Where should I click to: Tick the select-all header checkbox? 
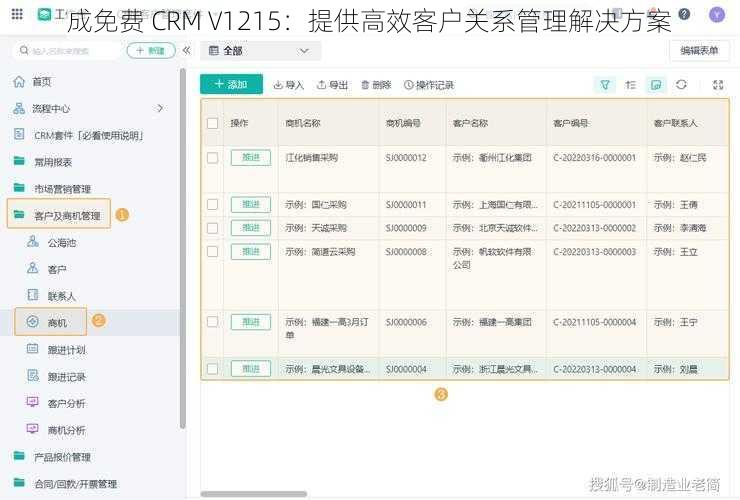click(212, 123)
